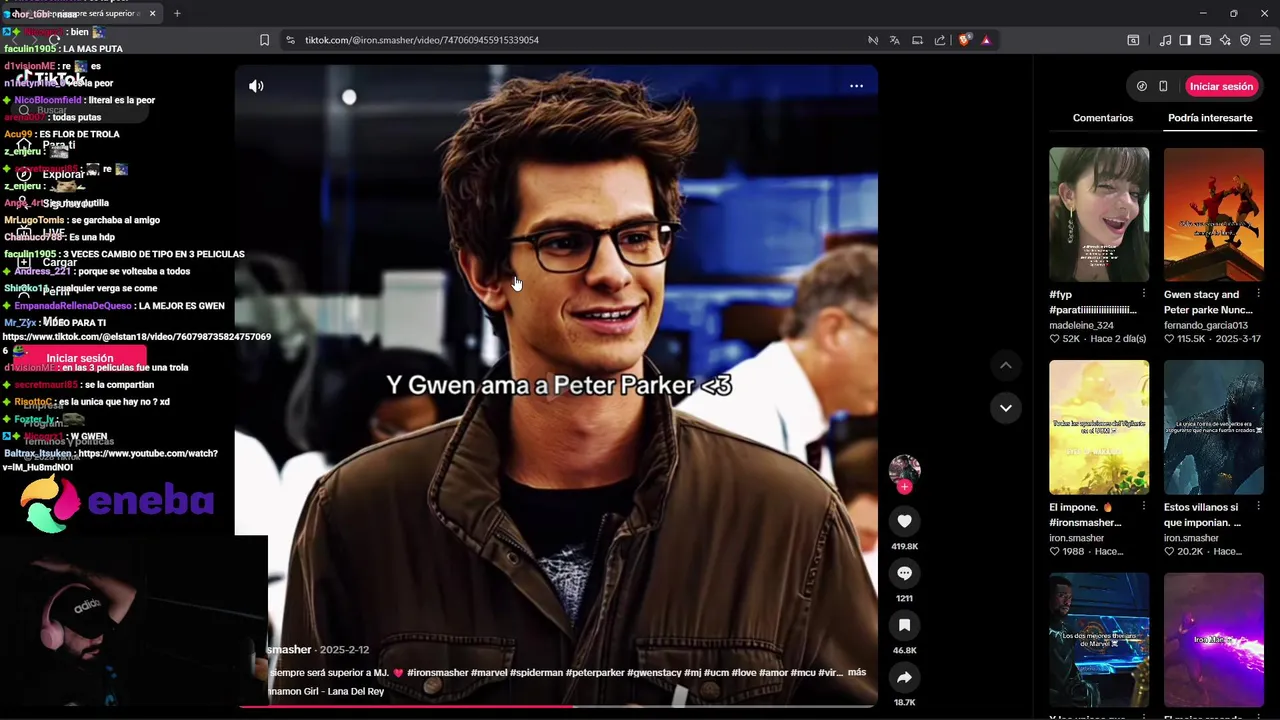Expand the caption with más
The width and height of the screenshot is (1280, 720).
[857, 672]
